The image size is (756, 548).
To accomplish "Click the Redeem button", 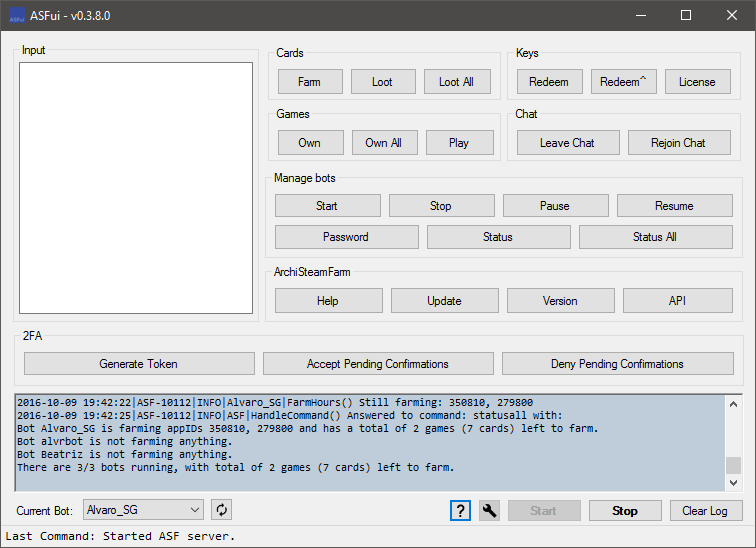I will (550, 81).
